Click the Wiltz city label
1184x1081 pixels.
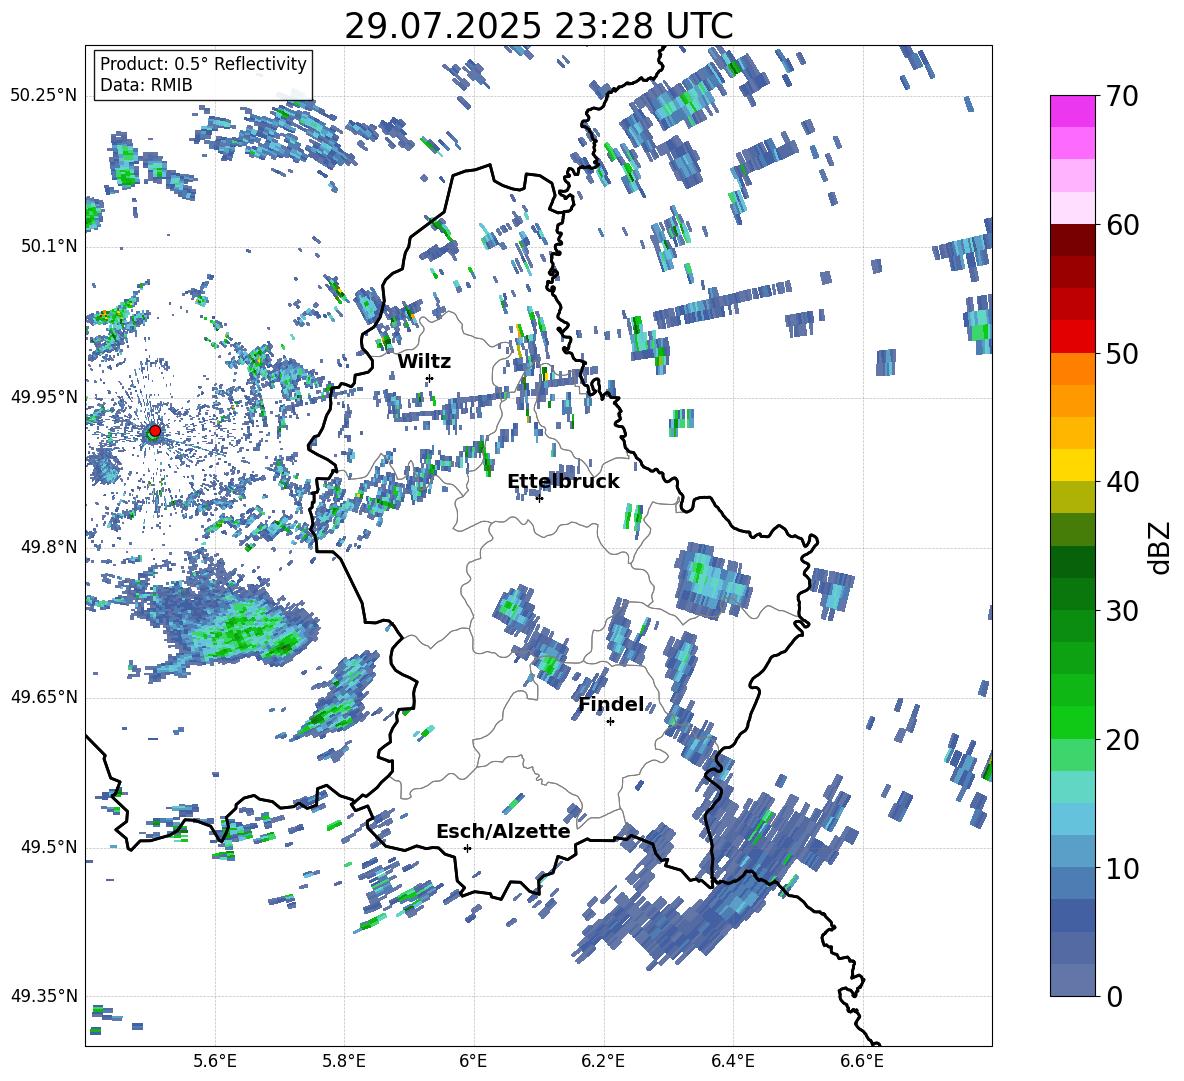click(424, 362)
